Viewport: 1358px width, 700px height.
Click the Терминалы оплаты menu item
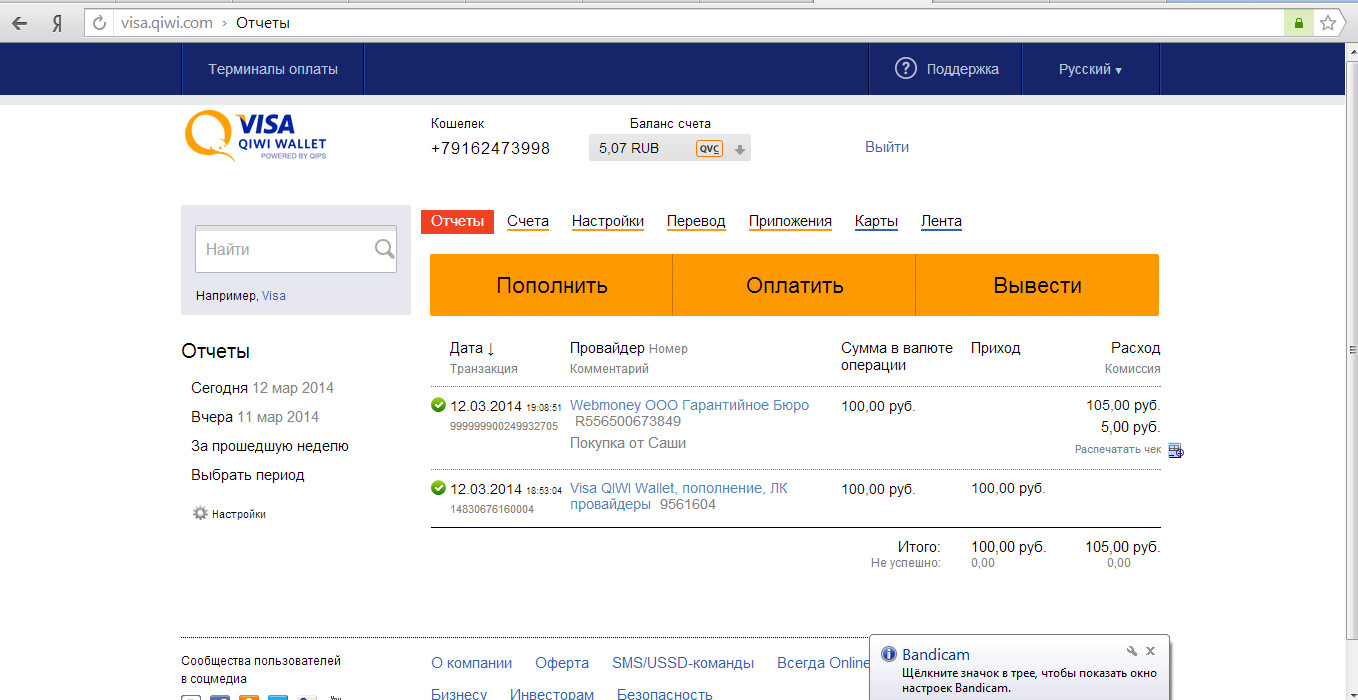273,69
